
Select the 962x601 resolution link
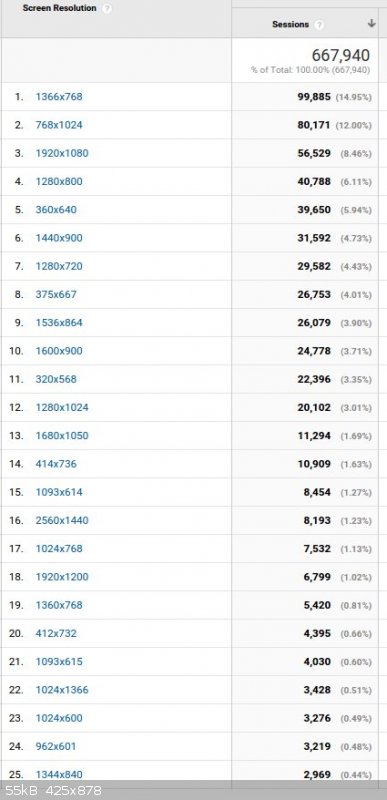tap(56, 746)
